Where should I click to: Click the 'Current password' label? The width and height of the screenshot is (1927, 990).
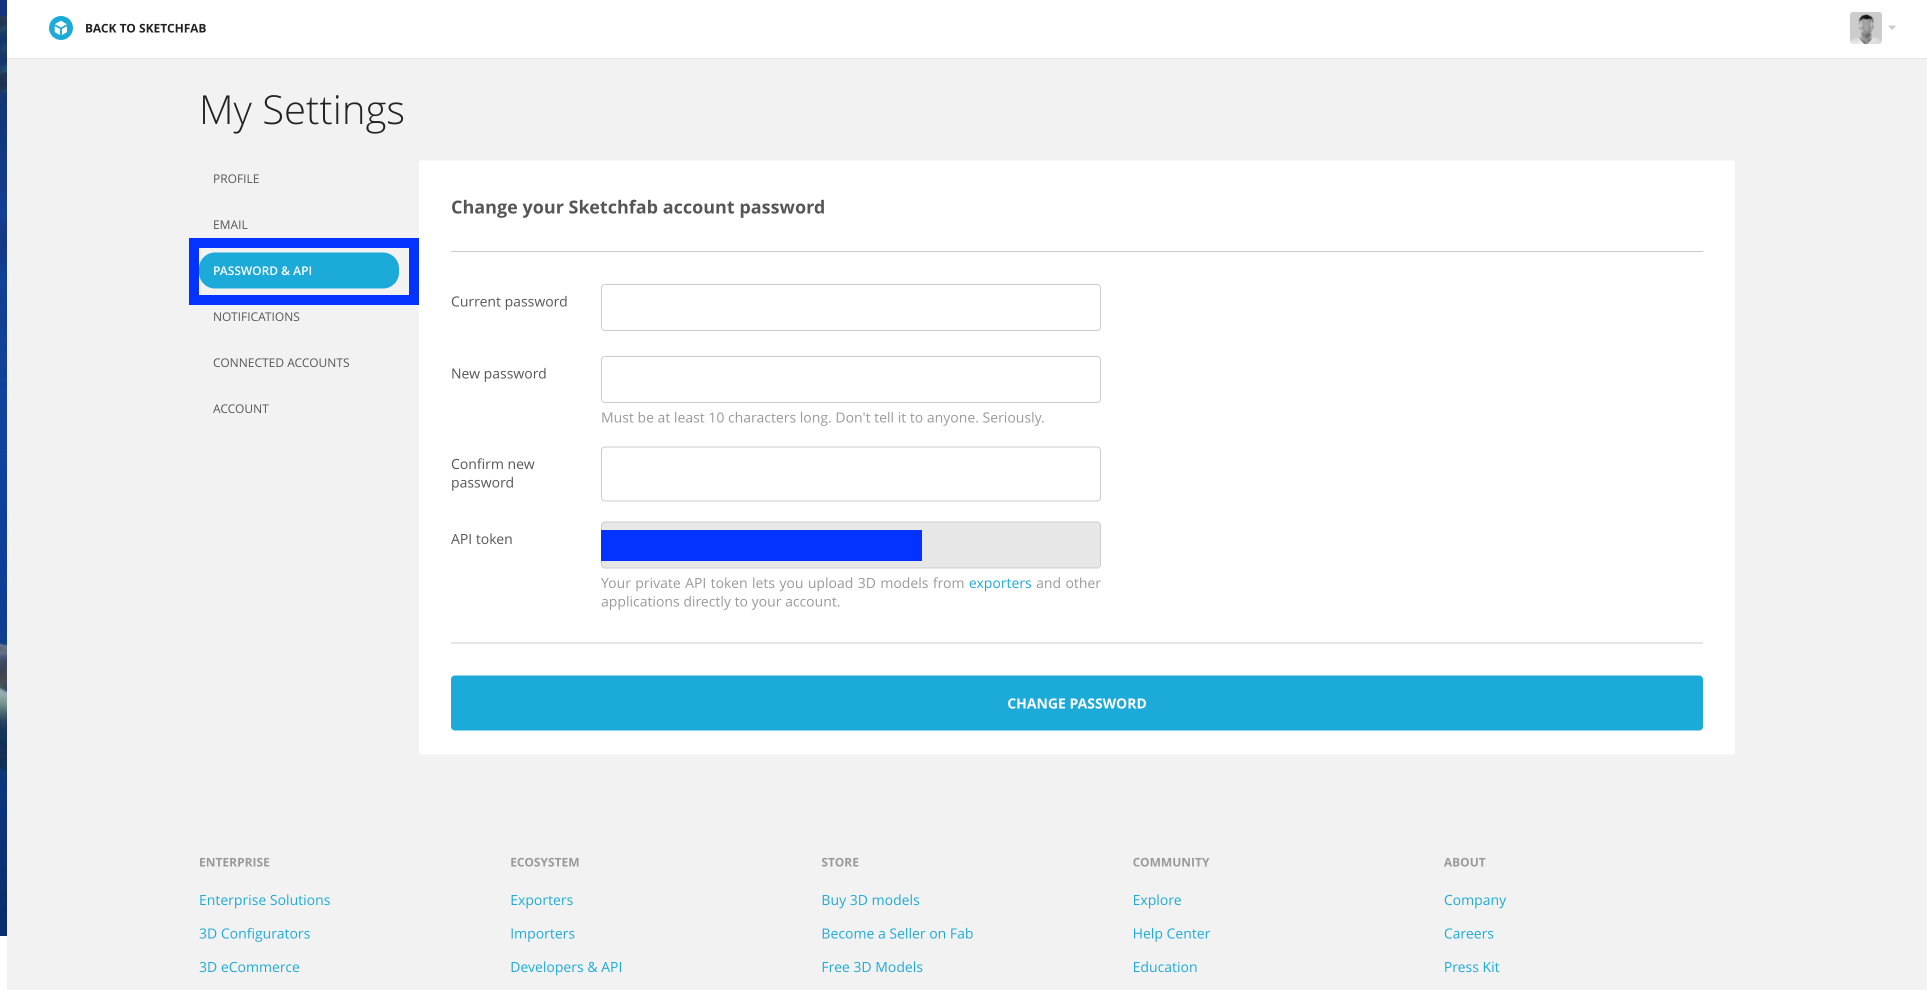coord(509,302)
